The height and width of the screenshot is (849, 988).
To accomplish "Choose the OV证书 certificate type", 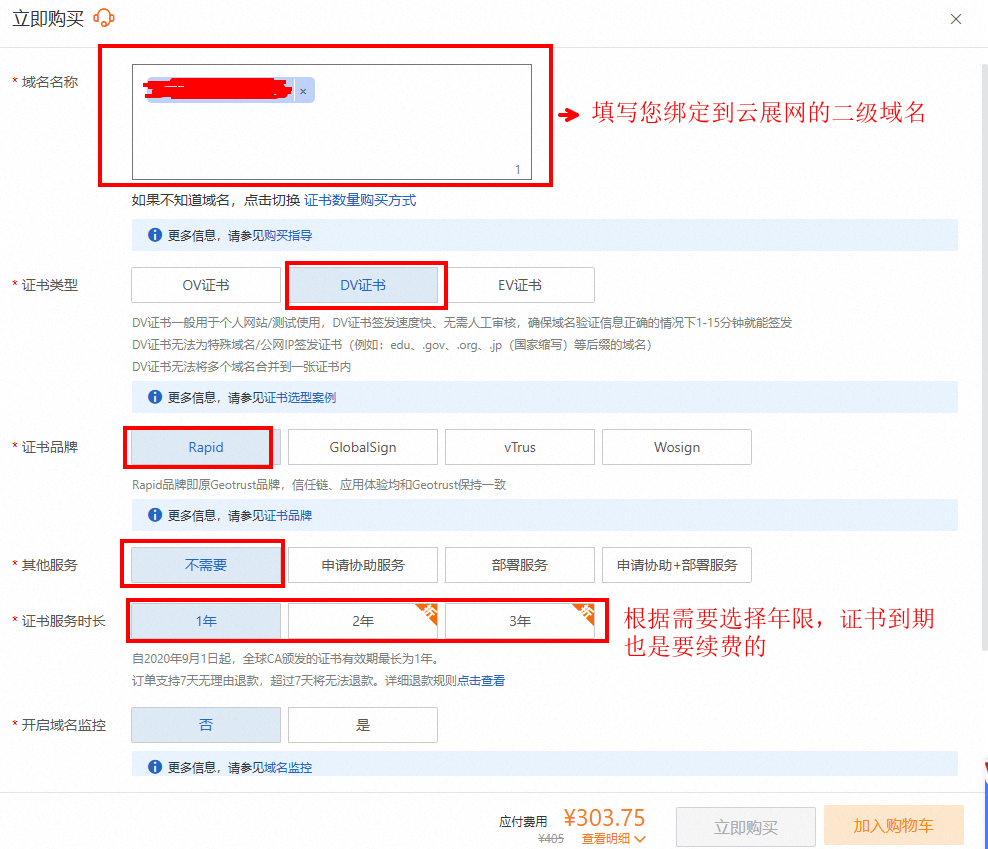I will (206, 285).
